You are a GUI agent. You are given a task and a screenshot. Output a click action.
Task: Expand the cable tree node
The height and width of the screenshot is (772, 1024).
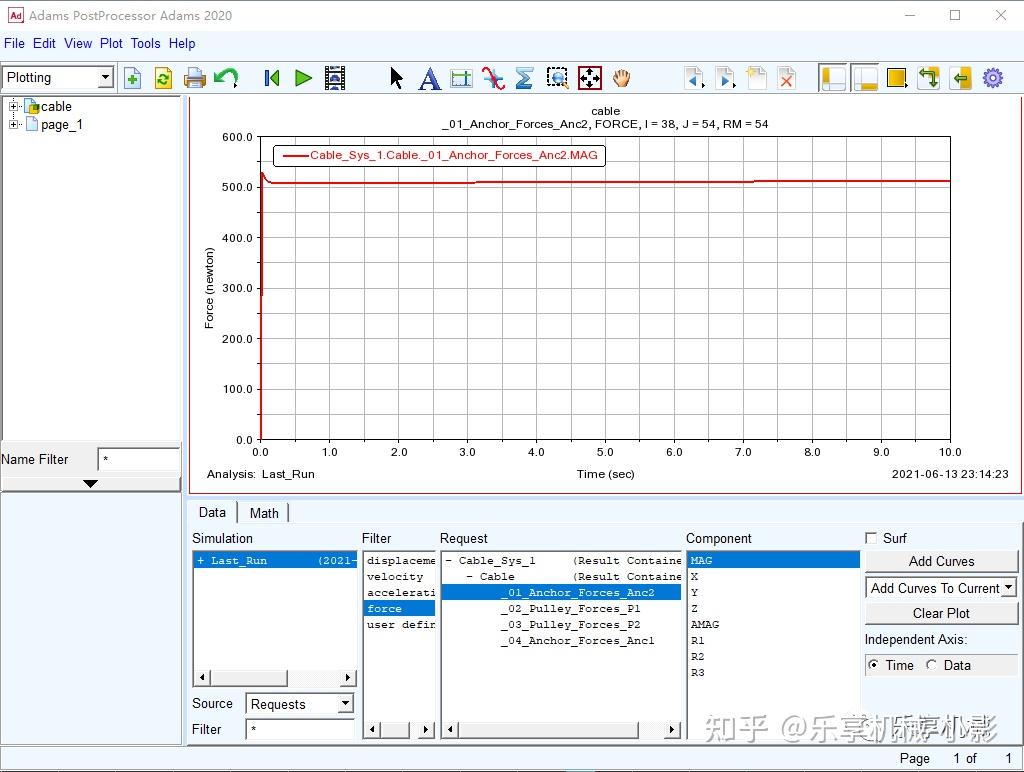[14, 106]
